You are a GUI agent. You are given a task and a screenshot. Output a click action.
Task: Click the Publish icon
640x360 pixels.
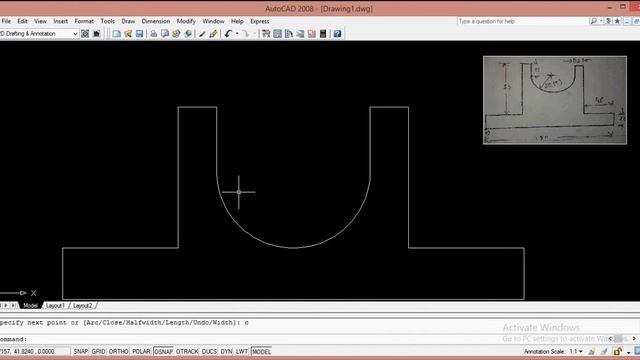176,34
